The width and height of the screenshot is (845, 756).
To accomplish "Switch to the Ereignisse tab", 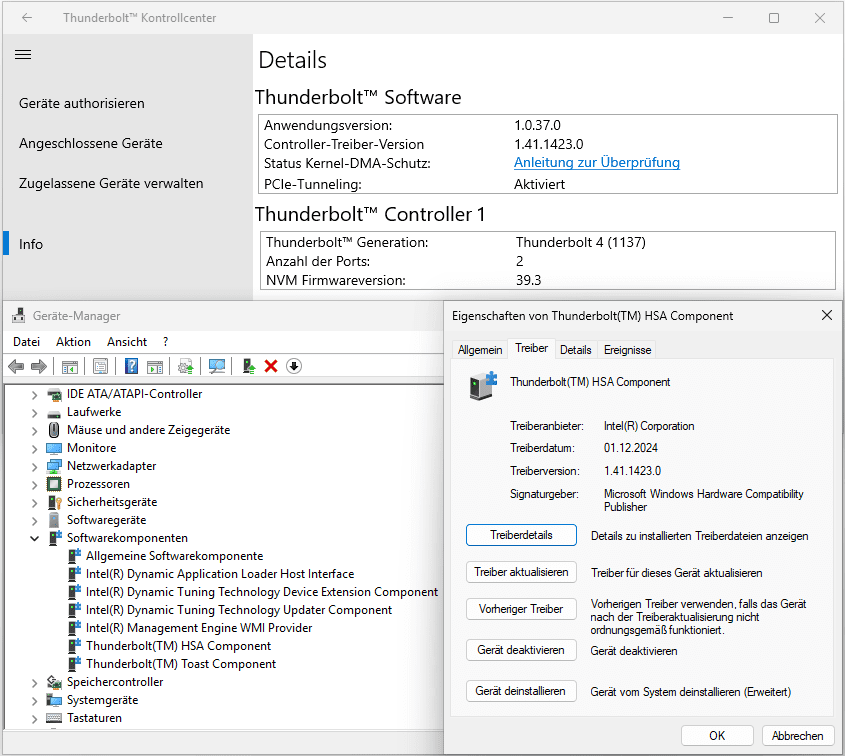I will (627, 350).
